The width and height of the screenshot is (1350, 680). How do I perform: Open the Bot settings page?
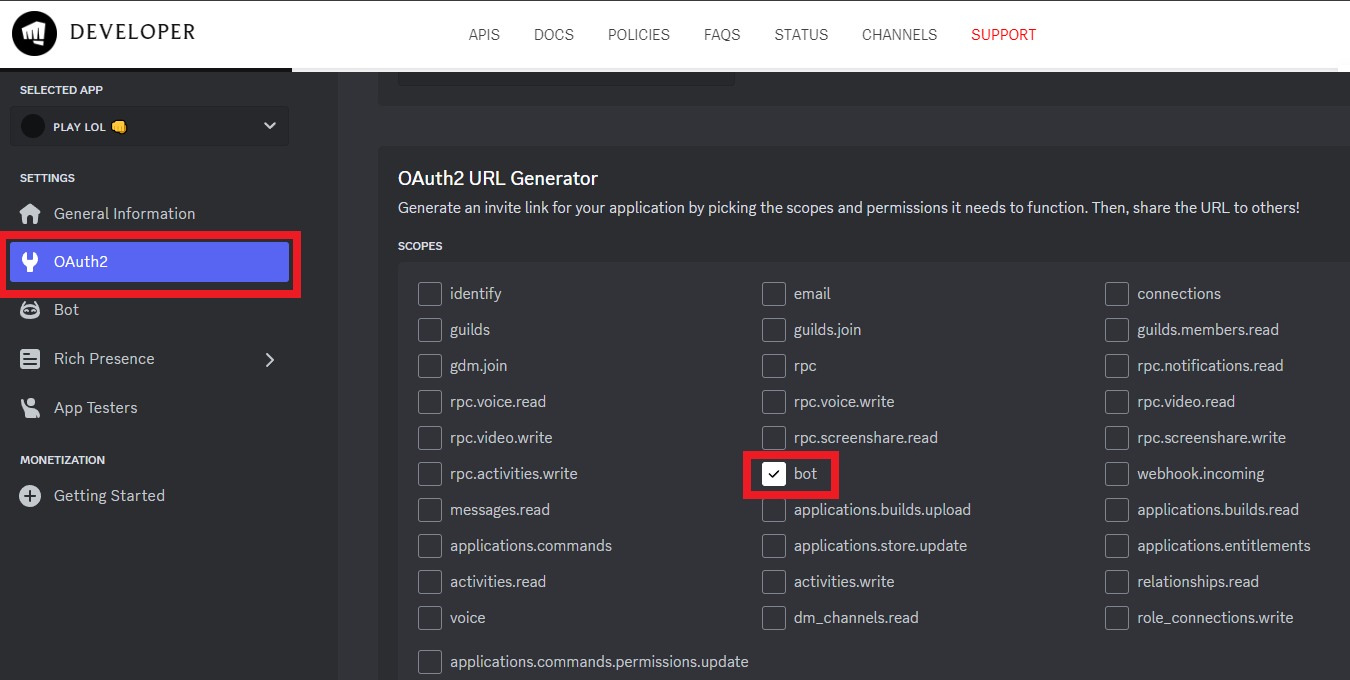[x=150, y=310]
